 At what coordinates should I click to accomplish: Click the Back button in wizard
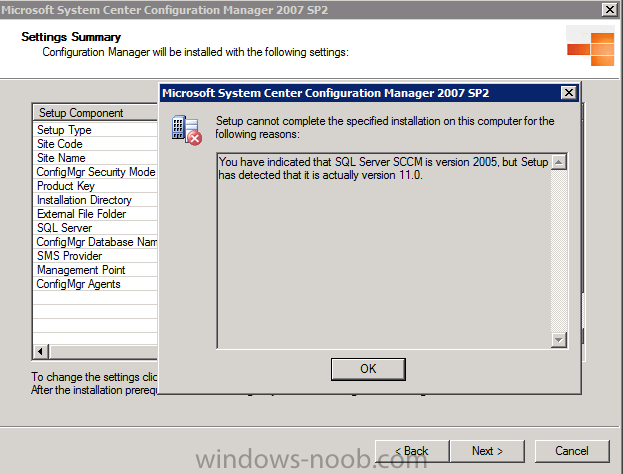tap(412, 451)
